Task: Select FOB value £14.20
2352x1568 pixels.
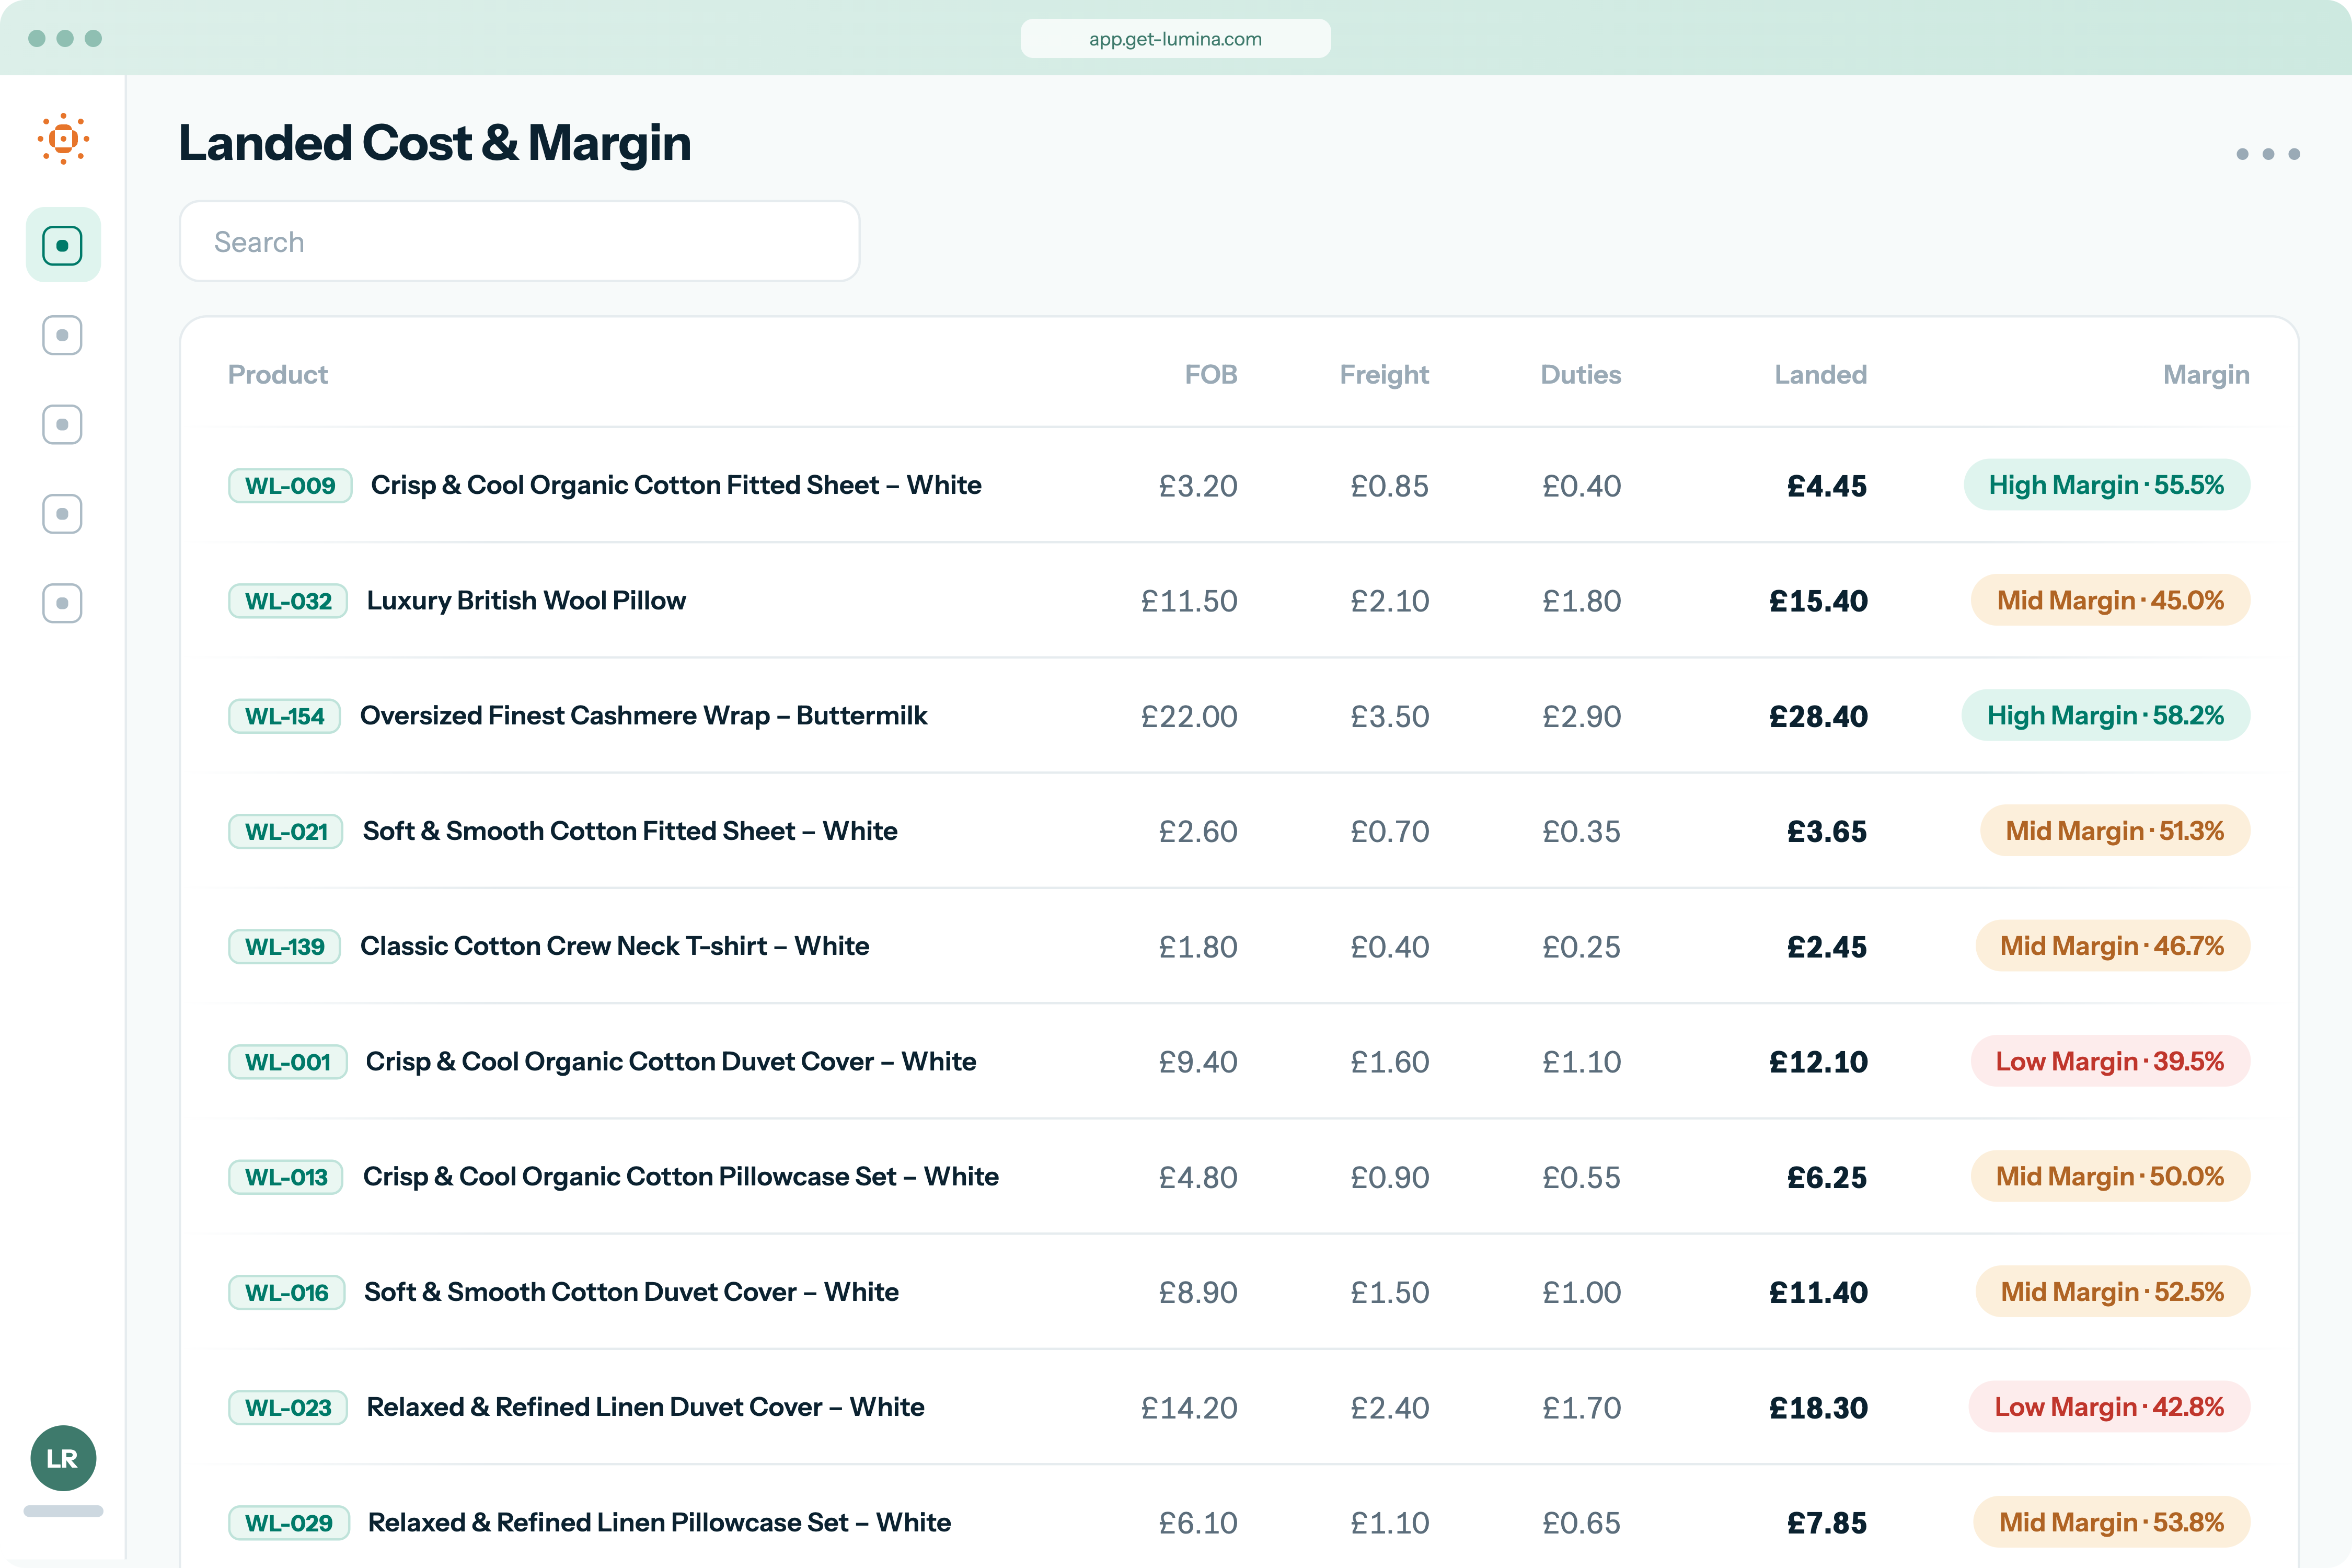Action: point(1189,1408)
